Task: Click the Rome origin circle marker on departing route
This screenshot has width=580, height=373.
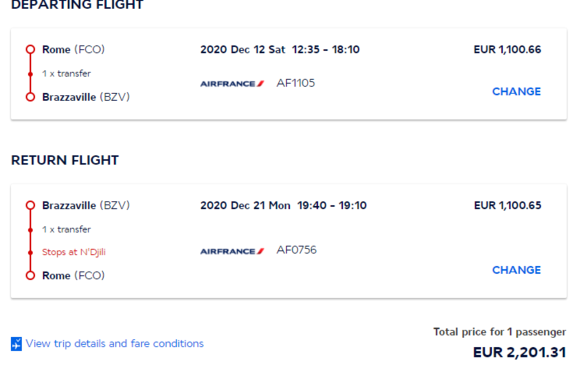Action: click(x=30, y=49)
